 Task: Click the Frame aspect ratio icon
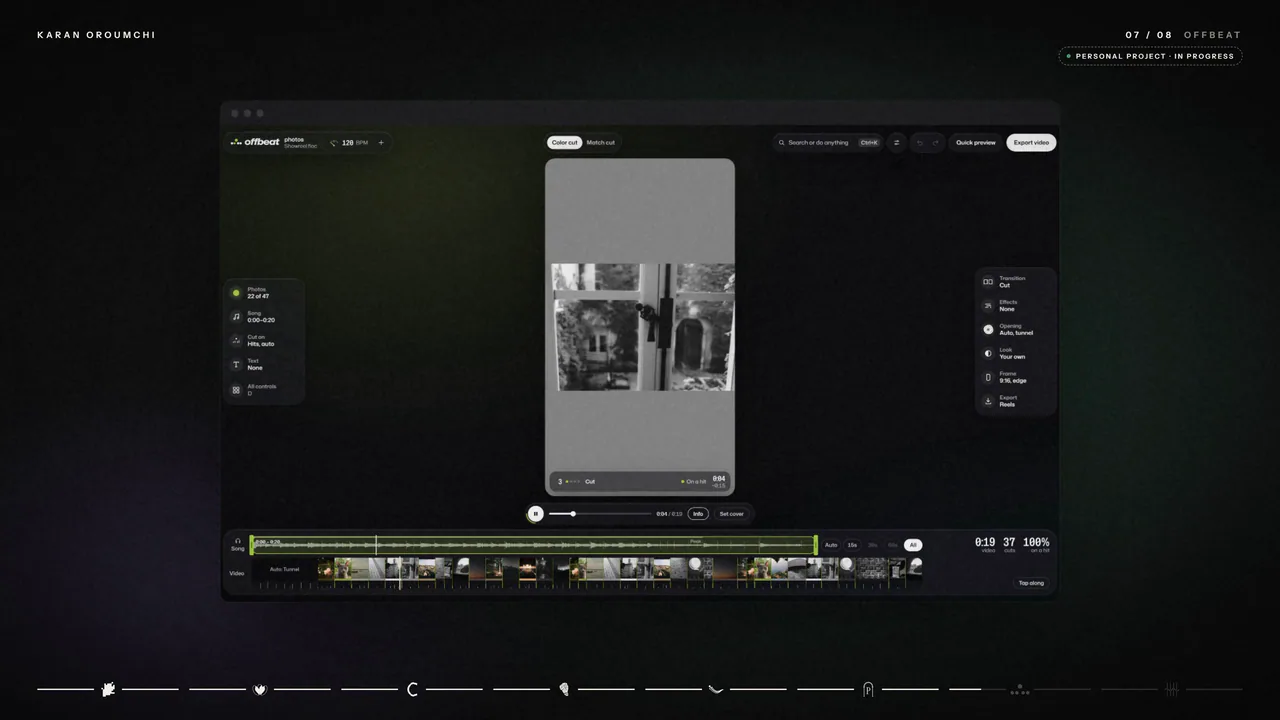pyautogui.click(x=988, y=377)
